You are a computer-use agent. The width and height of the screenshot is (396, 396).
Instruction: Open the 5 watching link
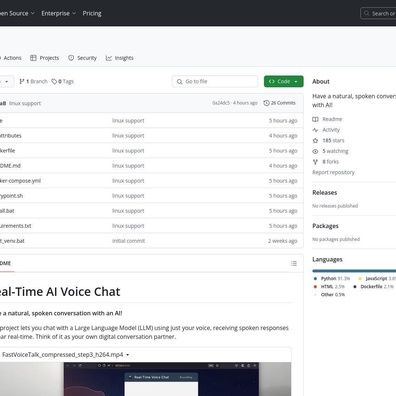coord(335,151)
